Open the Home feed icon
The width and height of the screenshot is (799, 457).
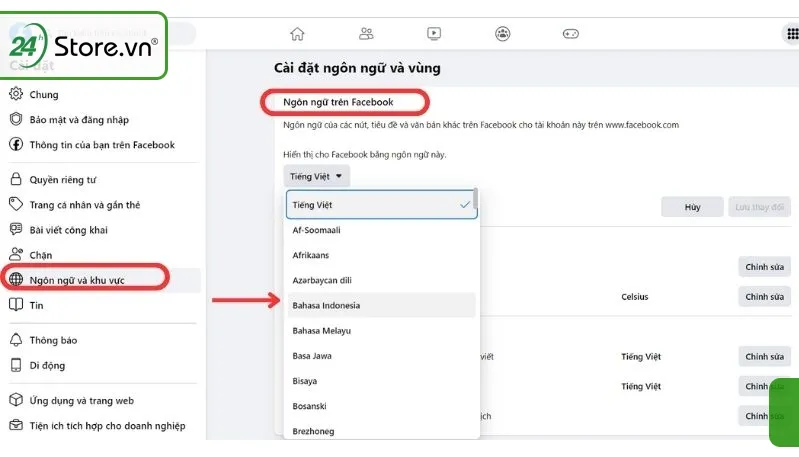pyautogui.click(x=297, y=33)
